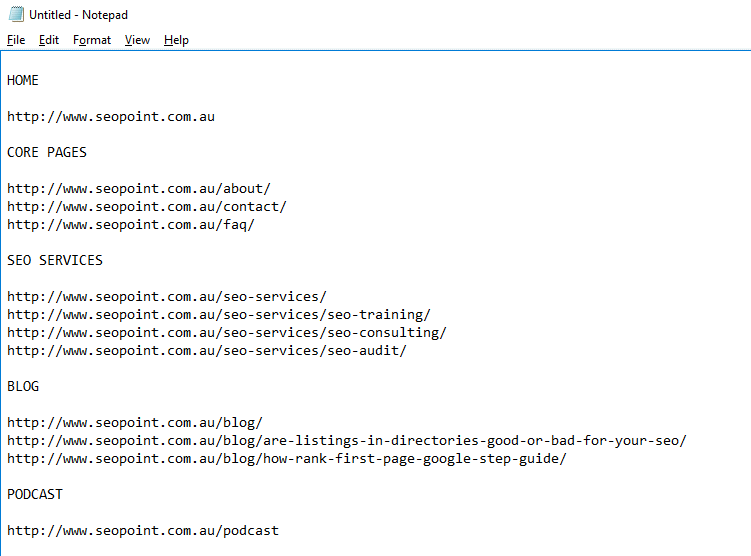Open the Edit menu
This screenshot has width=751, height=556.
point(49,40)
